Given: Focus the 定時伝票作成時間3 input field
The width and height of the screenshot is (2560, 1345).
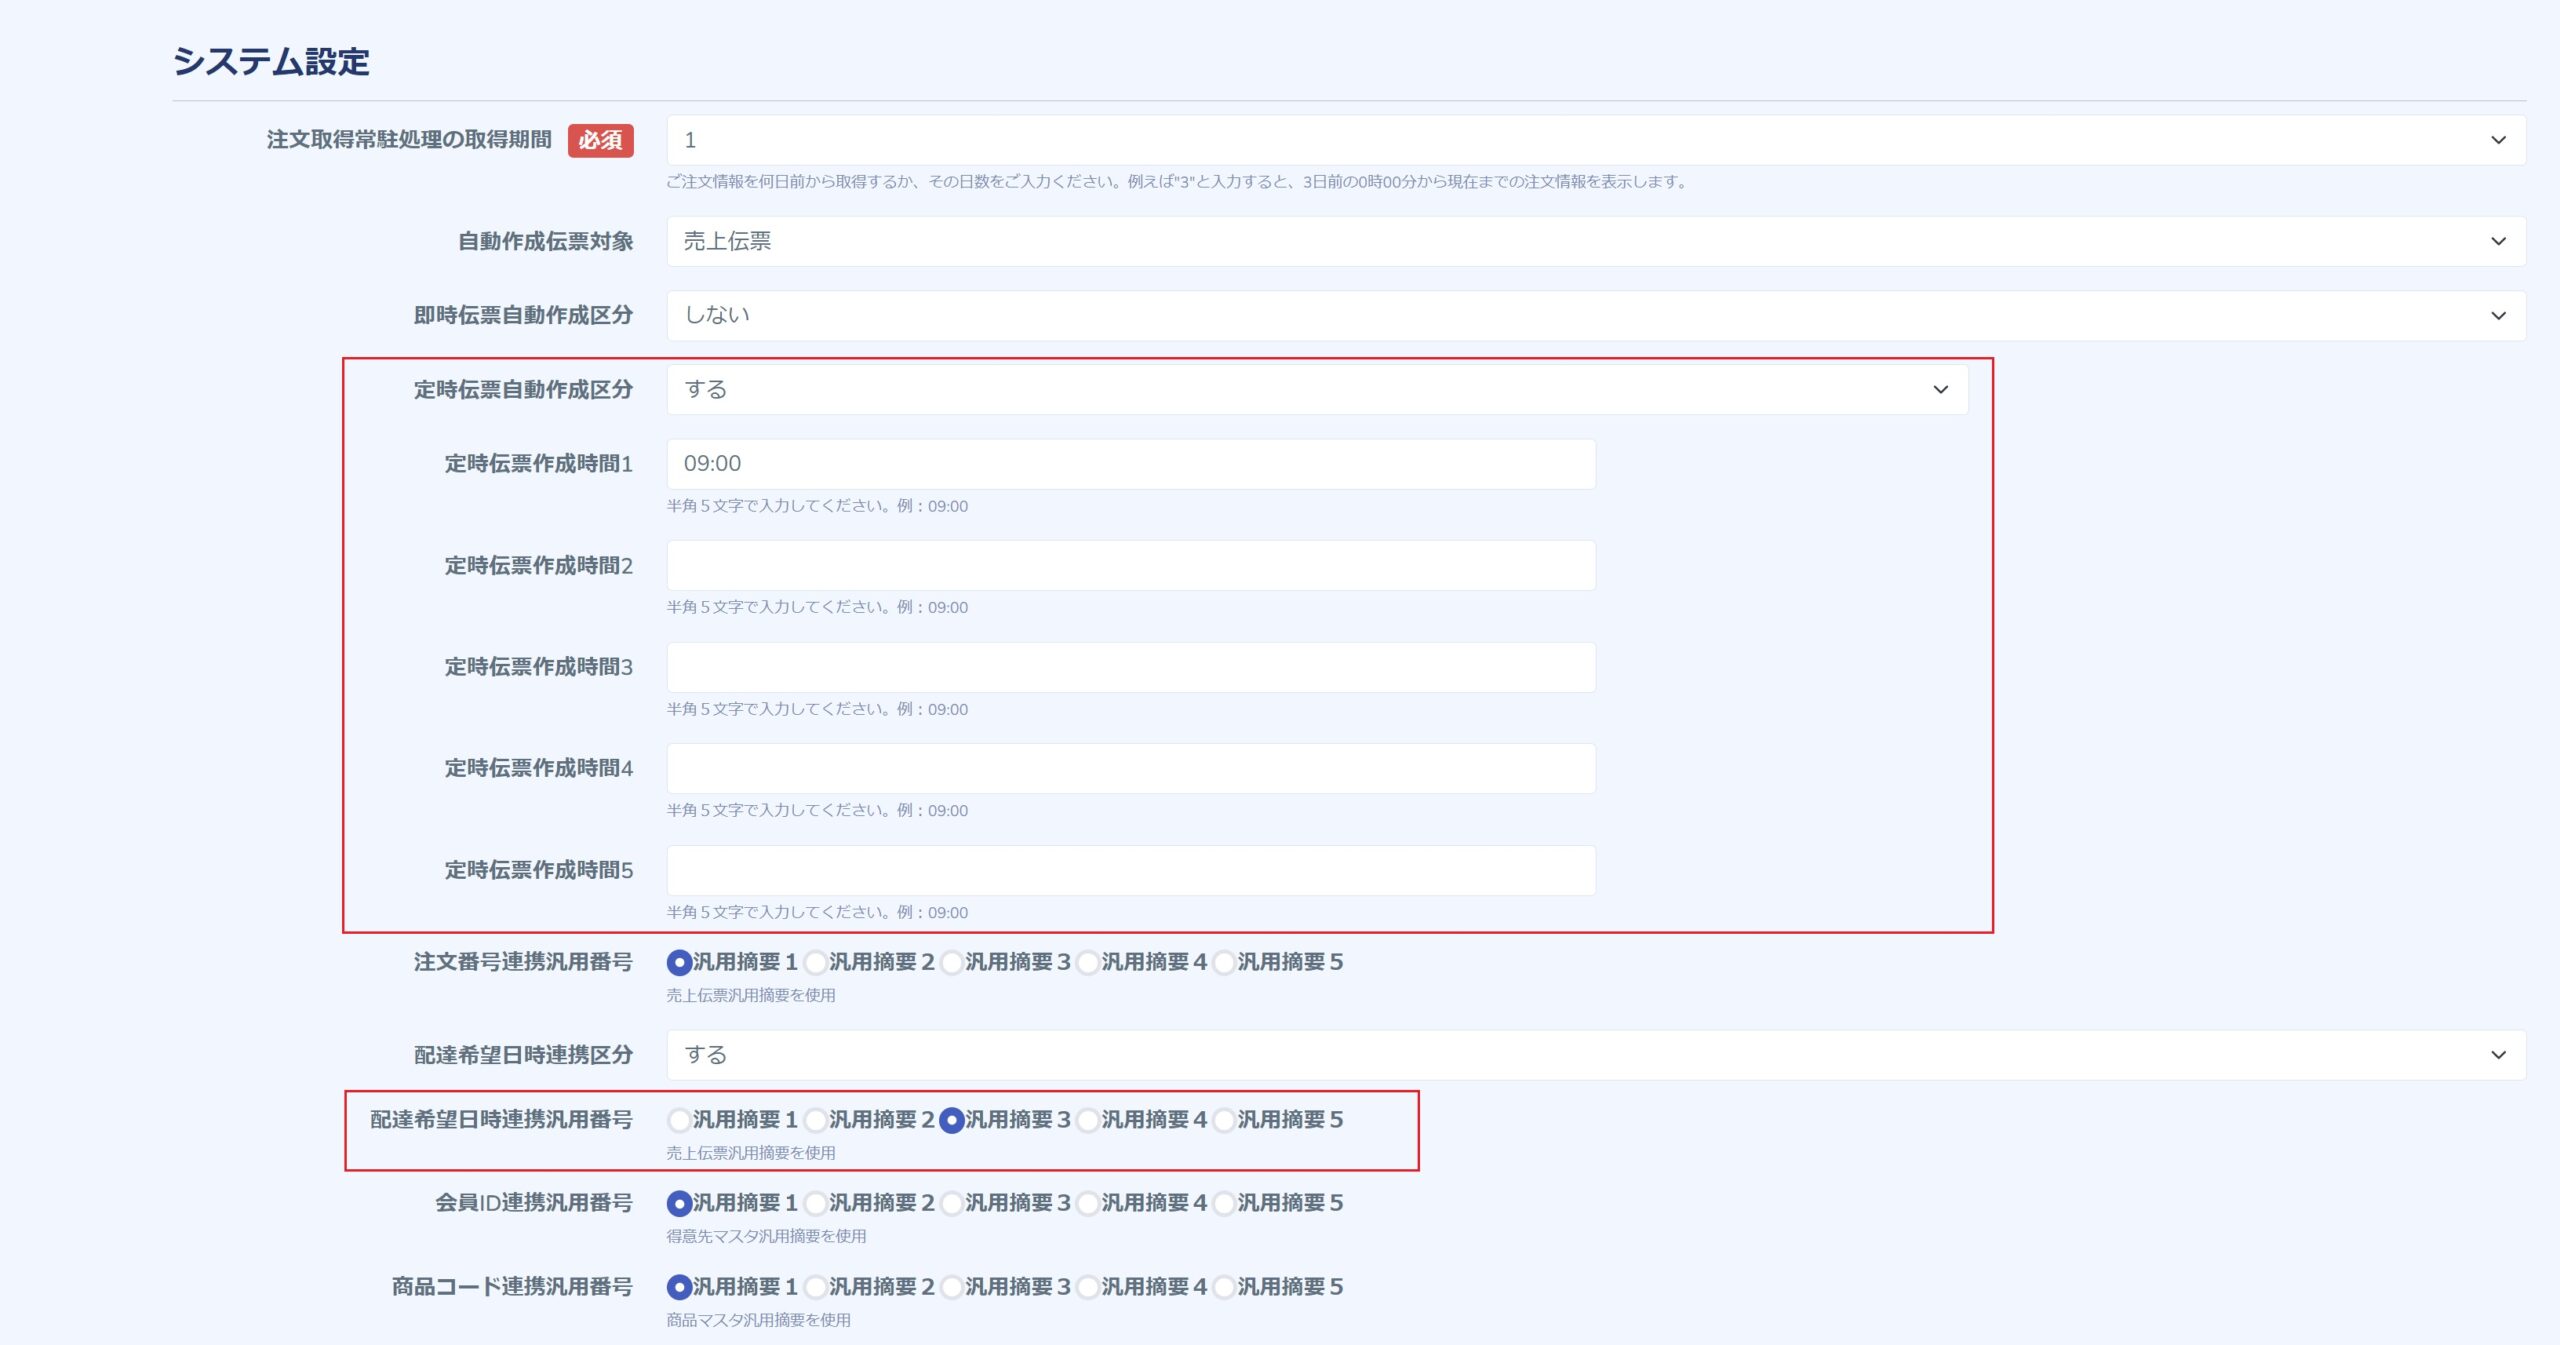Looking at the screenshot, I should (1130, 667).
